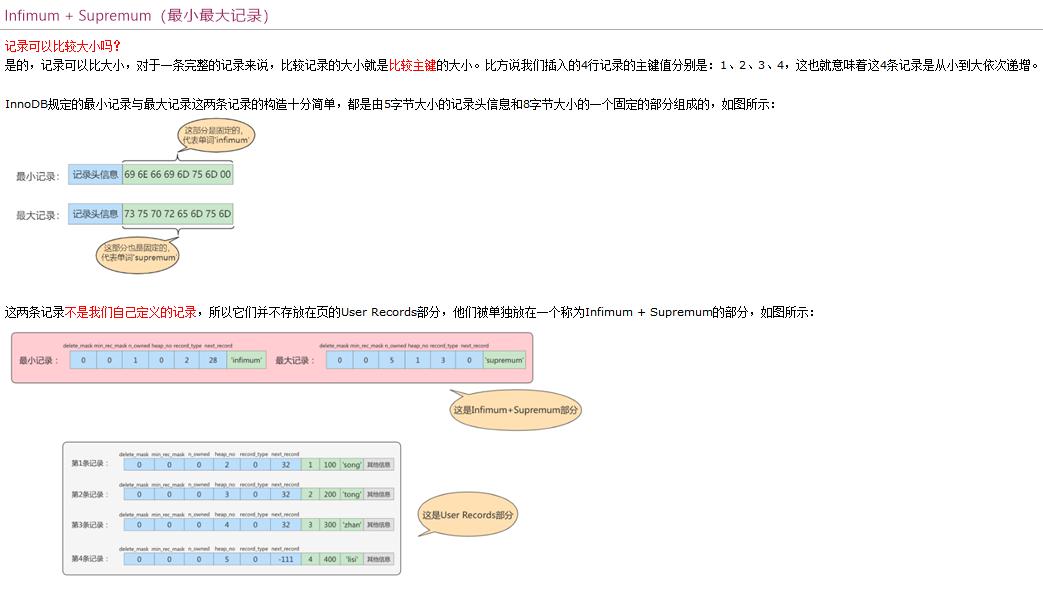Viewport: 1043px width, 591px height.
Task: Click the red text '不是我们自己定义的记录'
Action: [x=131, y=312]
